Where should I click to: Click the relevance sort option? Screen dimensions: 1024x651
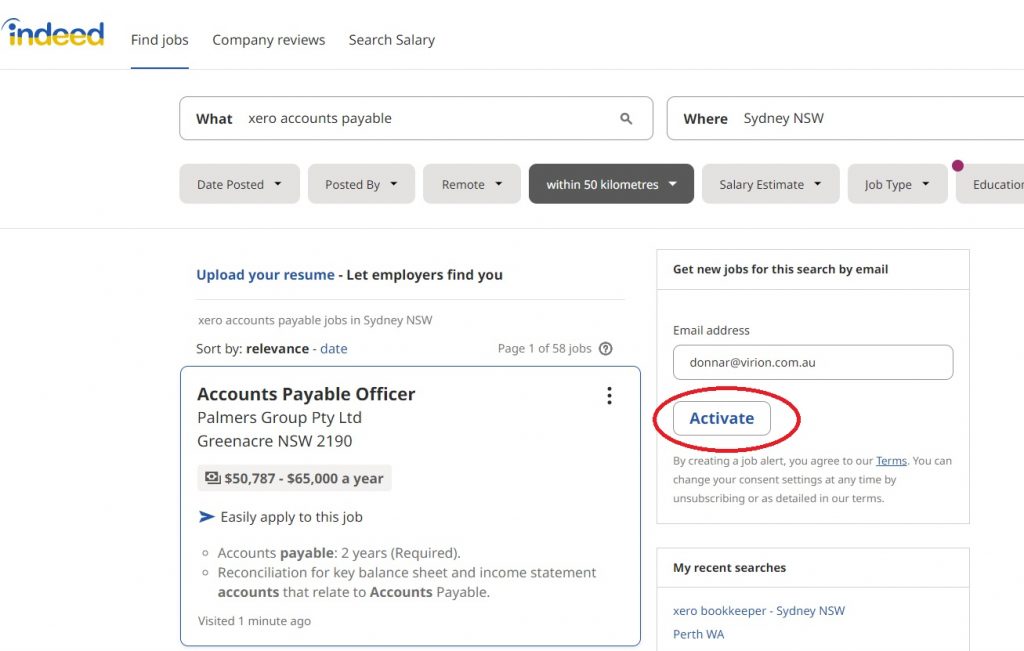(278, 349)
